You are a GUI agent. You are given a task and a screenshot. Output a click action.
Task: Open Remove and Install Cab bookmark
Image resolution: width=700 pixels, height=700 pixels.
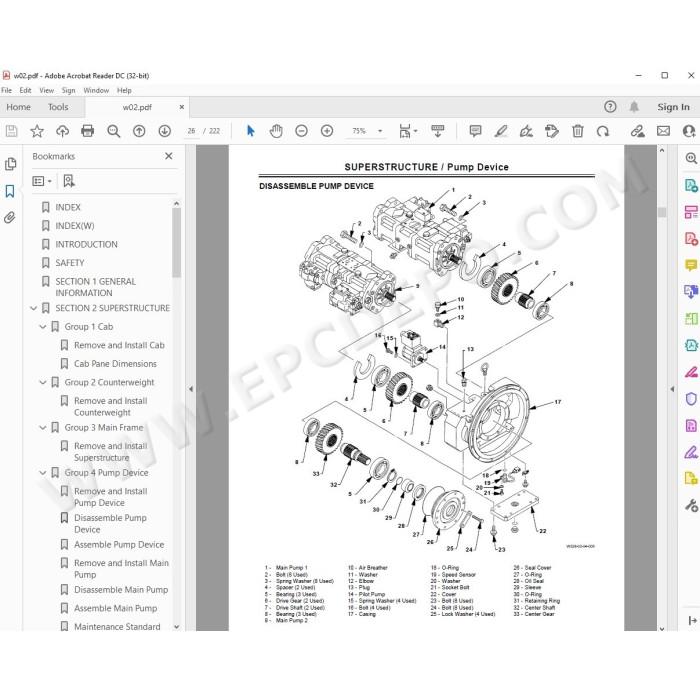click(119, 346)
